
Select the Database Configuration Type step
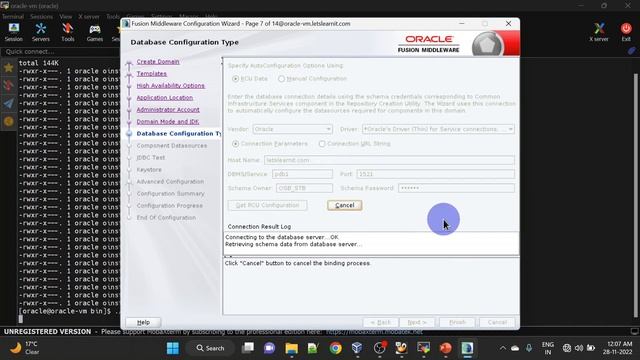click(178, 133)
